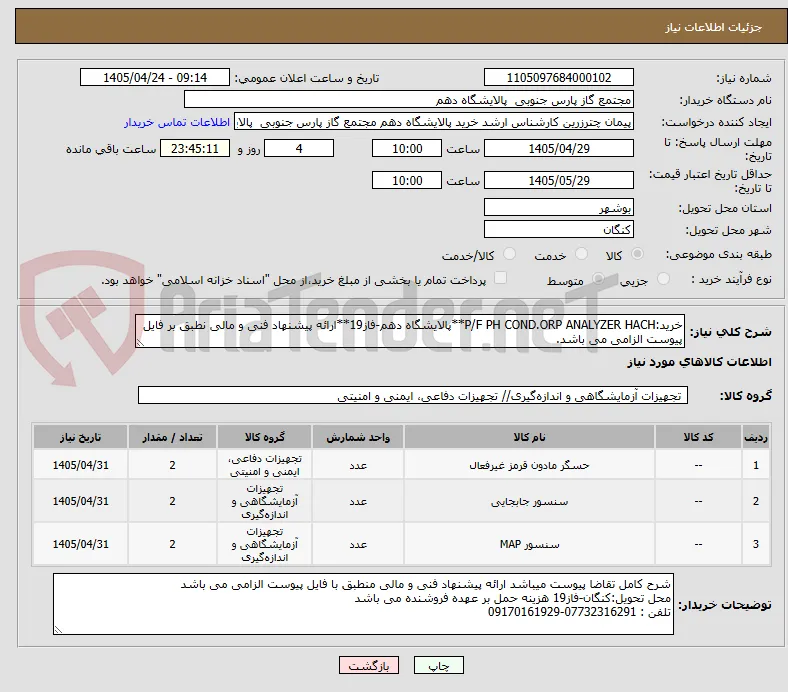Image resolution: width=788 pixels, height=692 pixels.
Task: Click the buyer name field مجتمع گاز پارس جنوبی
Action: click(409, 100)
